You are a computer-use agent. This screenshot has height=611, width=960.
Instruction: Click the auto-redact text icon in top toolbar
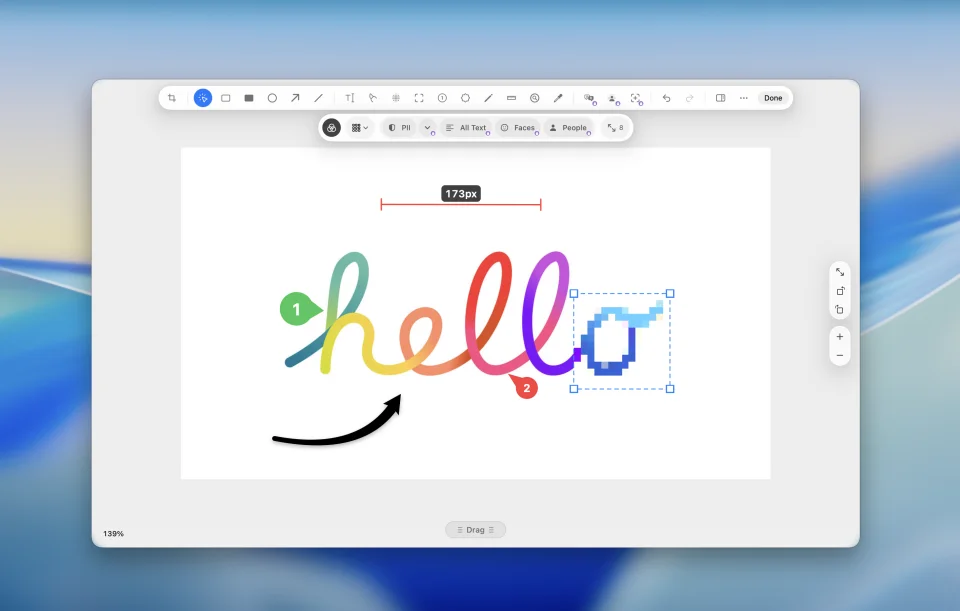pos(589,98)
